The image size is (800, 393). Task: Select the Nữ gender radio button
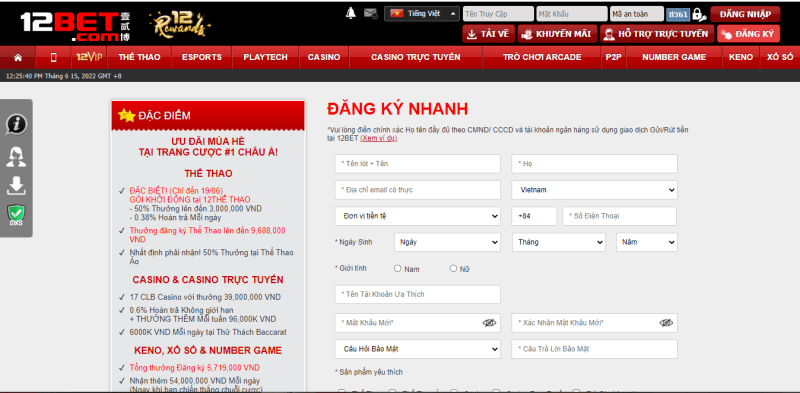453,268
